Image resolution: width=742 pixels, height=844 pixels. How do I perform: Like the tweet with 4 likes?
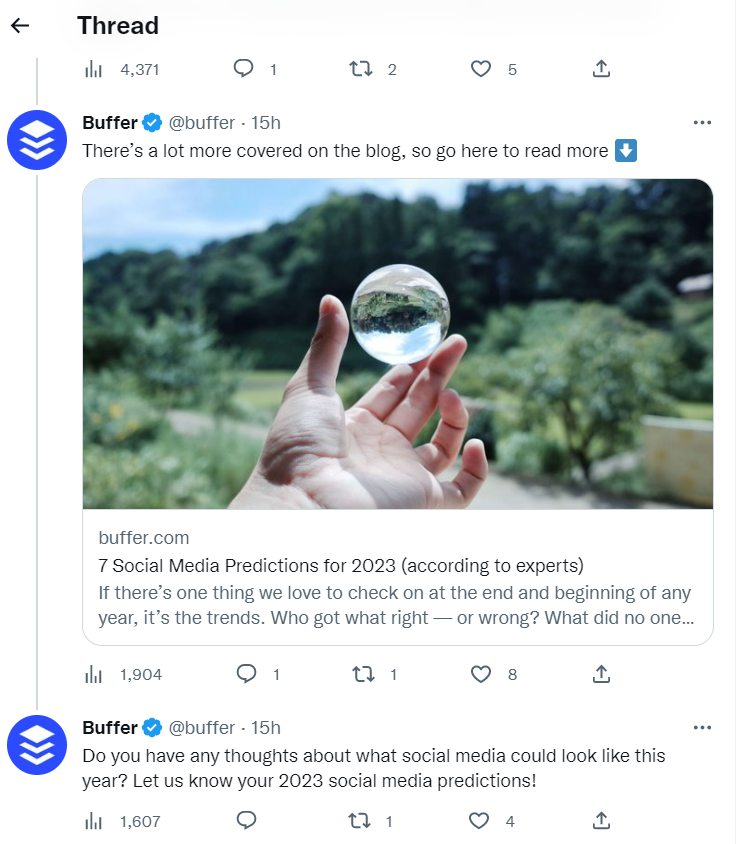coord(481,821)
